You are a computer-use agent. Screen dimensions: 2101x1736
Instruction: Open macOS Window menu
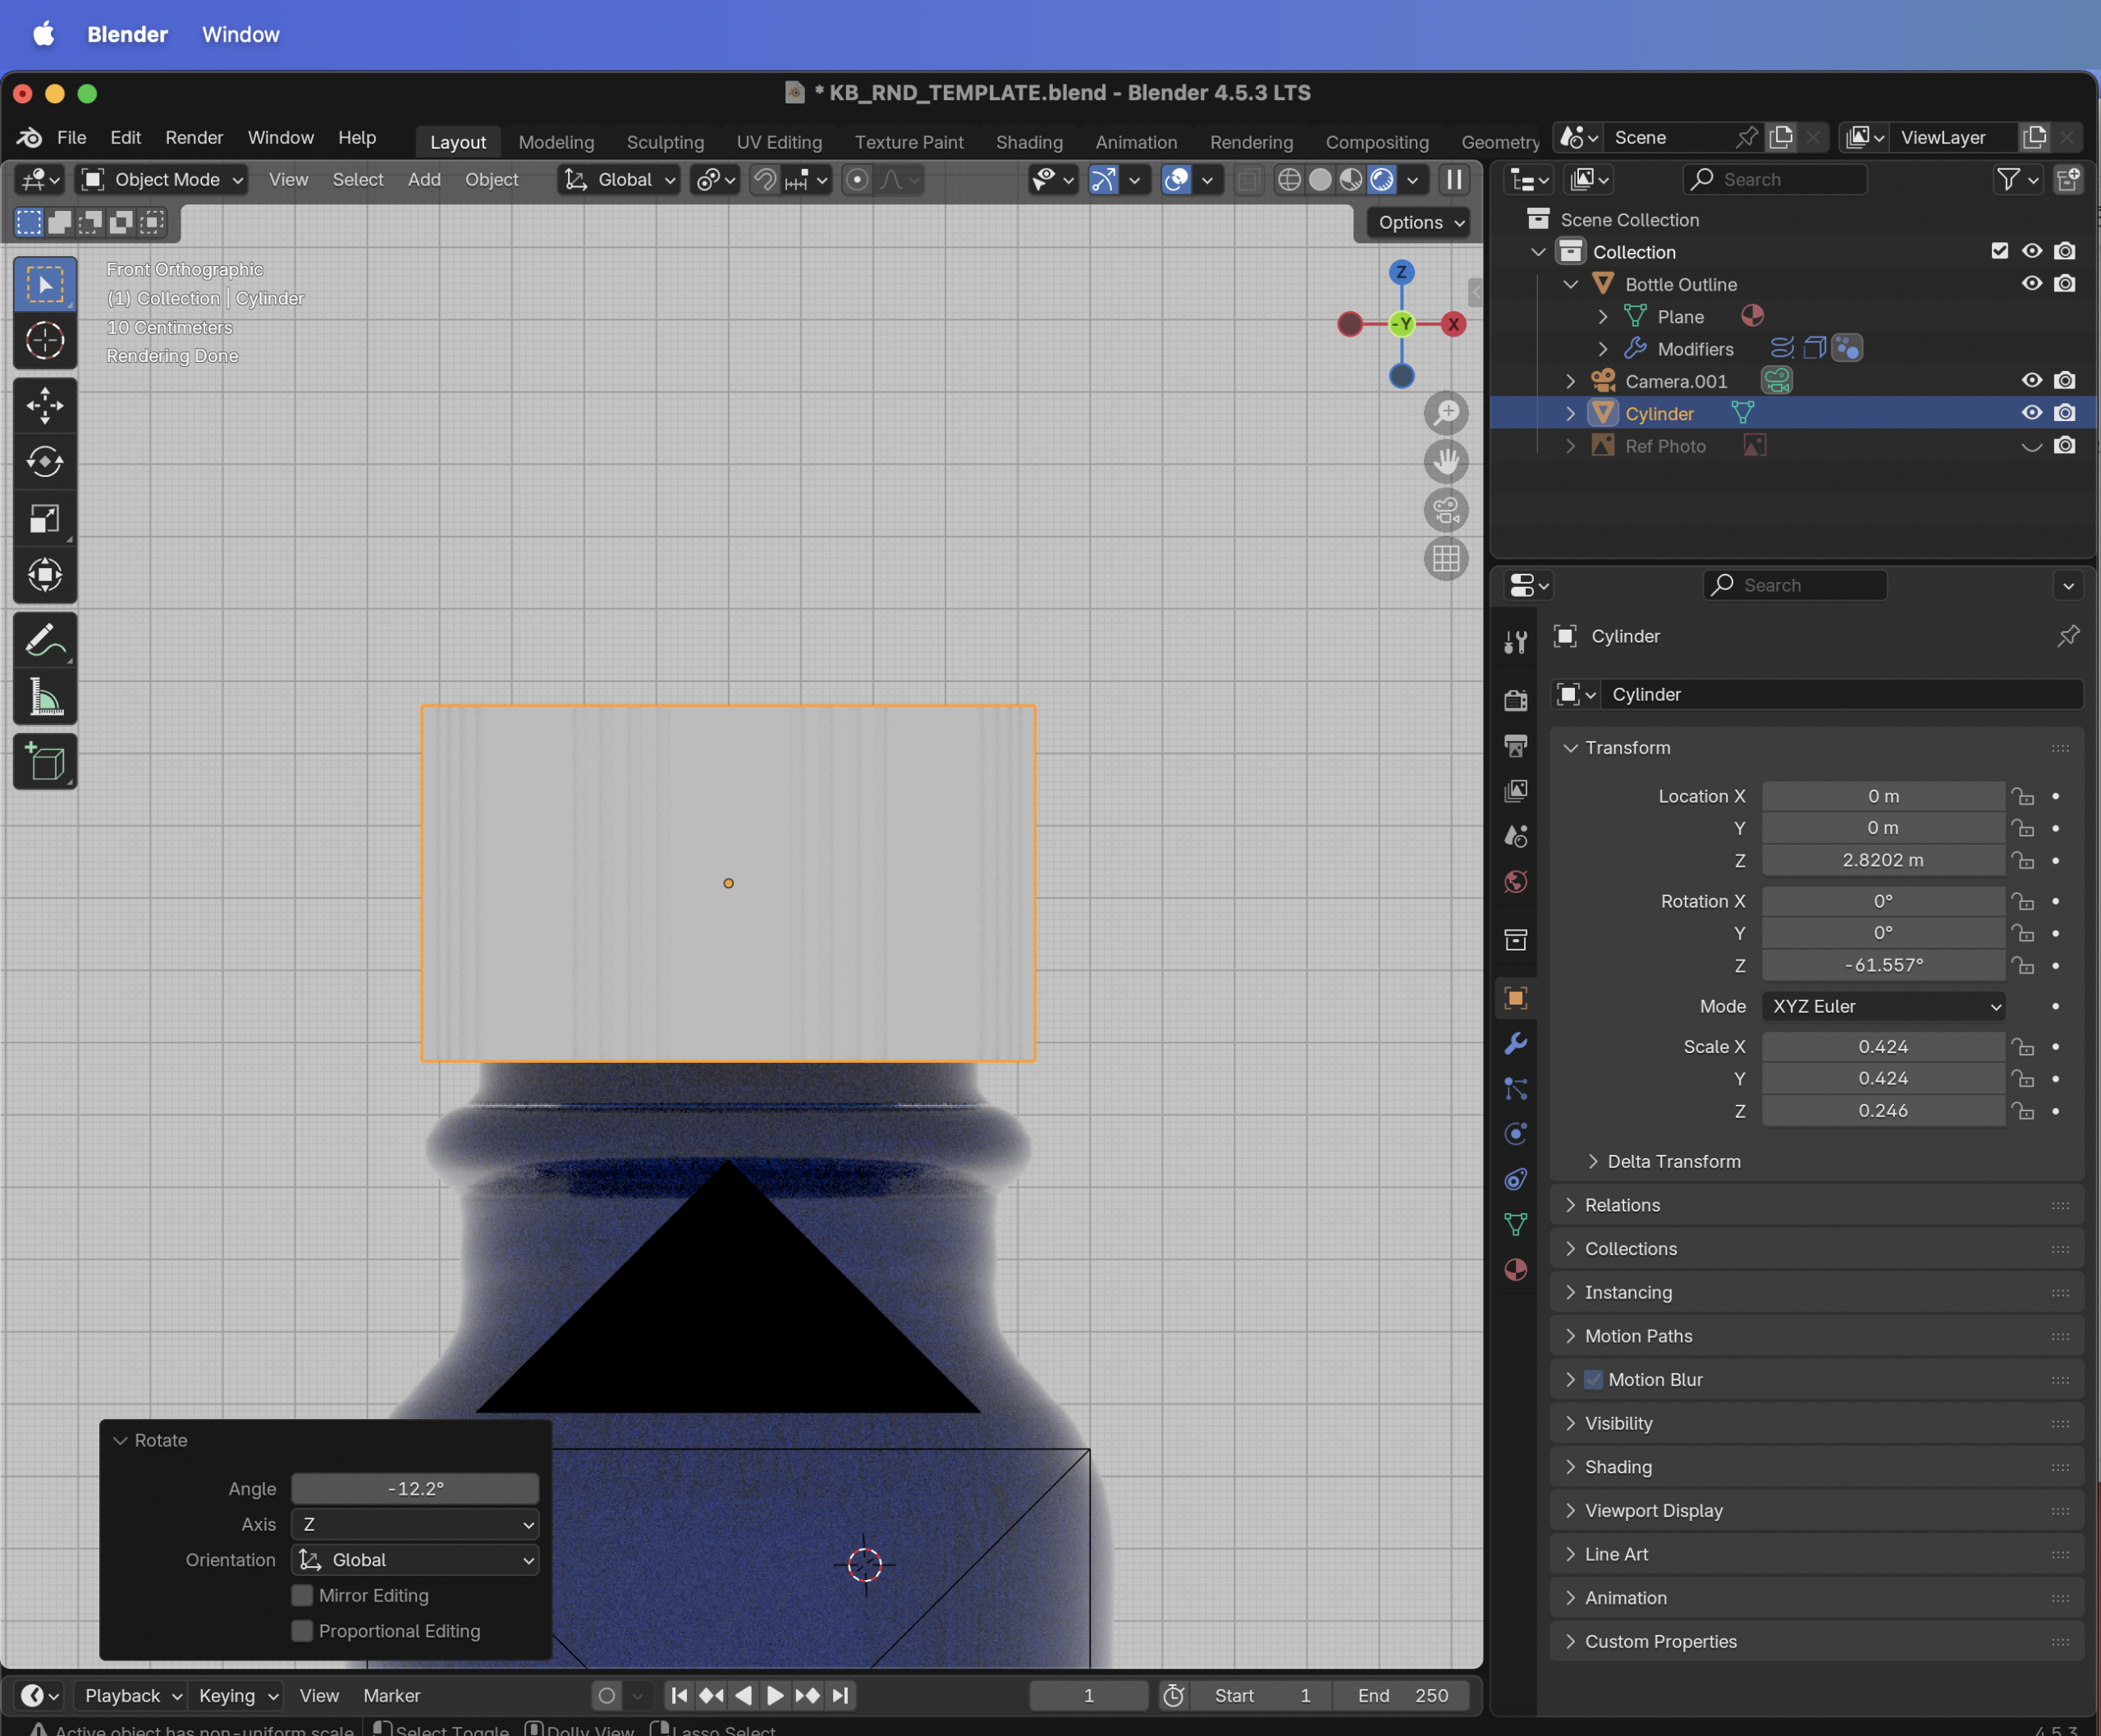[x=241, y=35]
